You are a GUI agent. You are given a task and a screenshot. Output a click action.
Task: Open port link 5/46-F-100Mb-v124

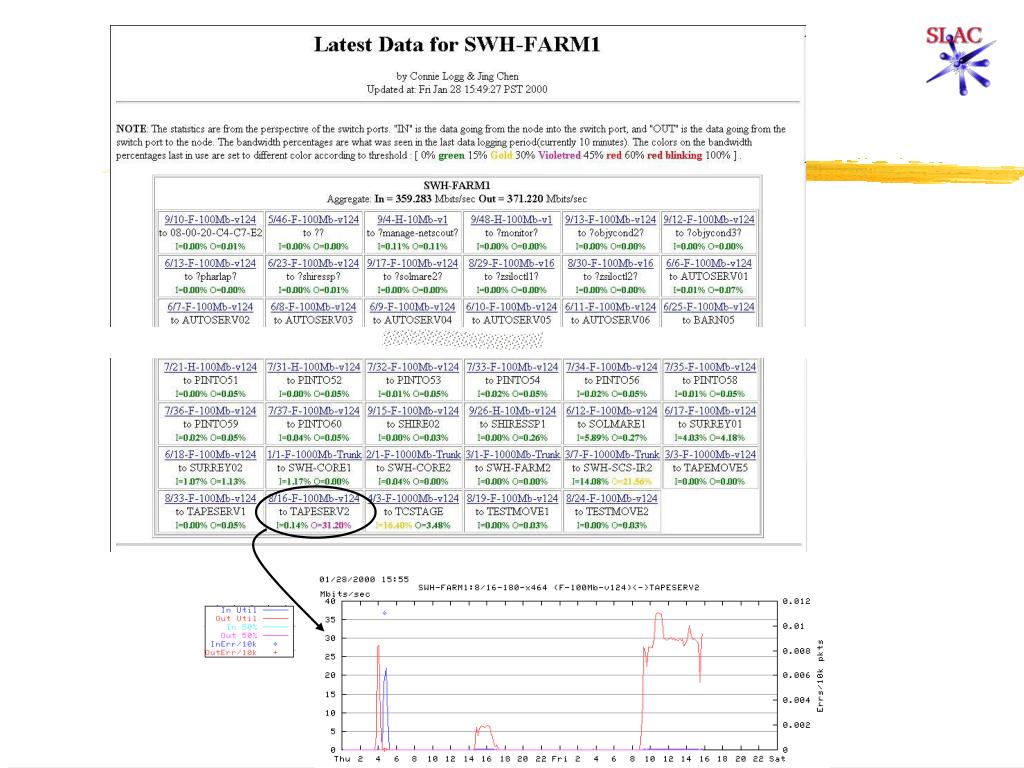point(313,219)
